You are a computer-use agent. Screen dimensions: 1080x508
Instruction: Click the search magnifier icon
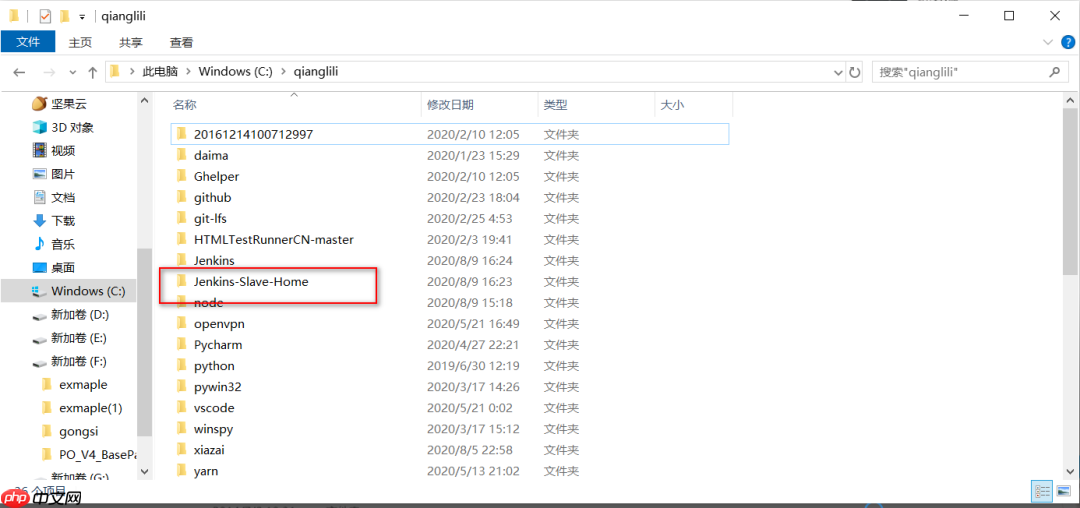[x=1054, y=72]
